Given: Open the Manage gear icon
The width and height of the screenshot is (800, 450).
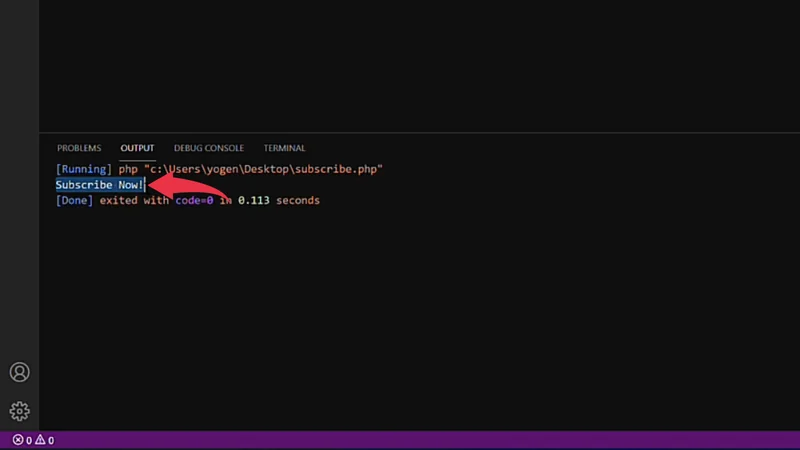Looking at the screenshot, I should [19, 411].
